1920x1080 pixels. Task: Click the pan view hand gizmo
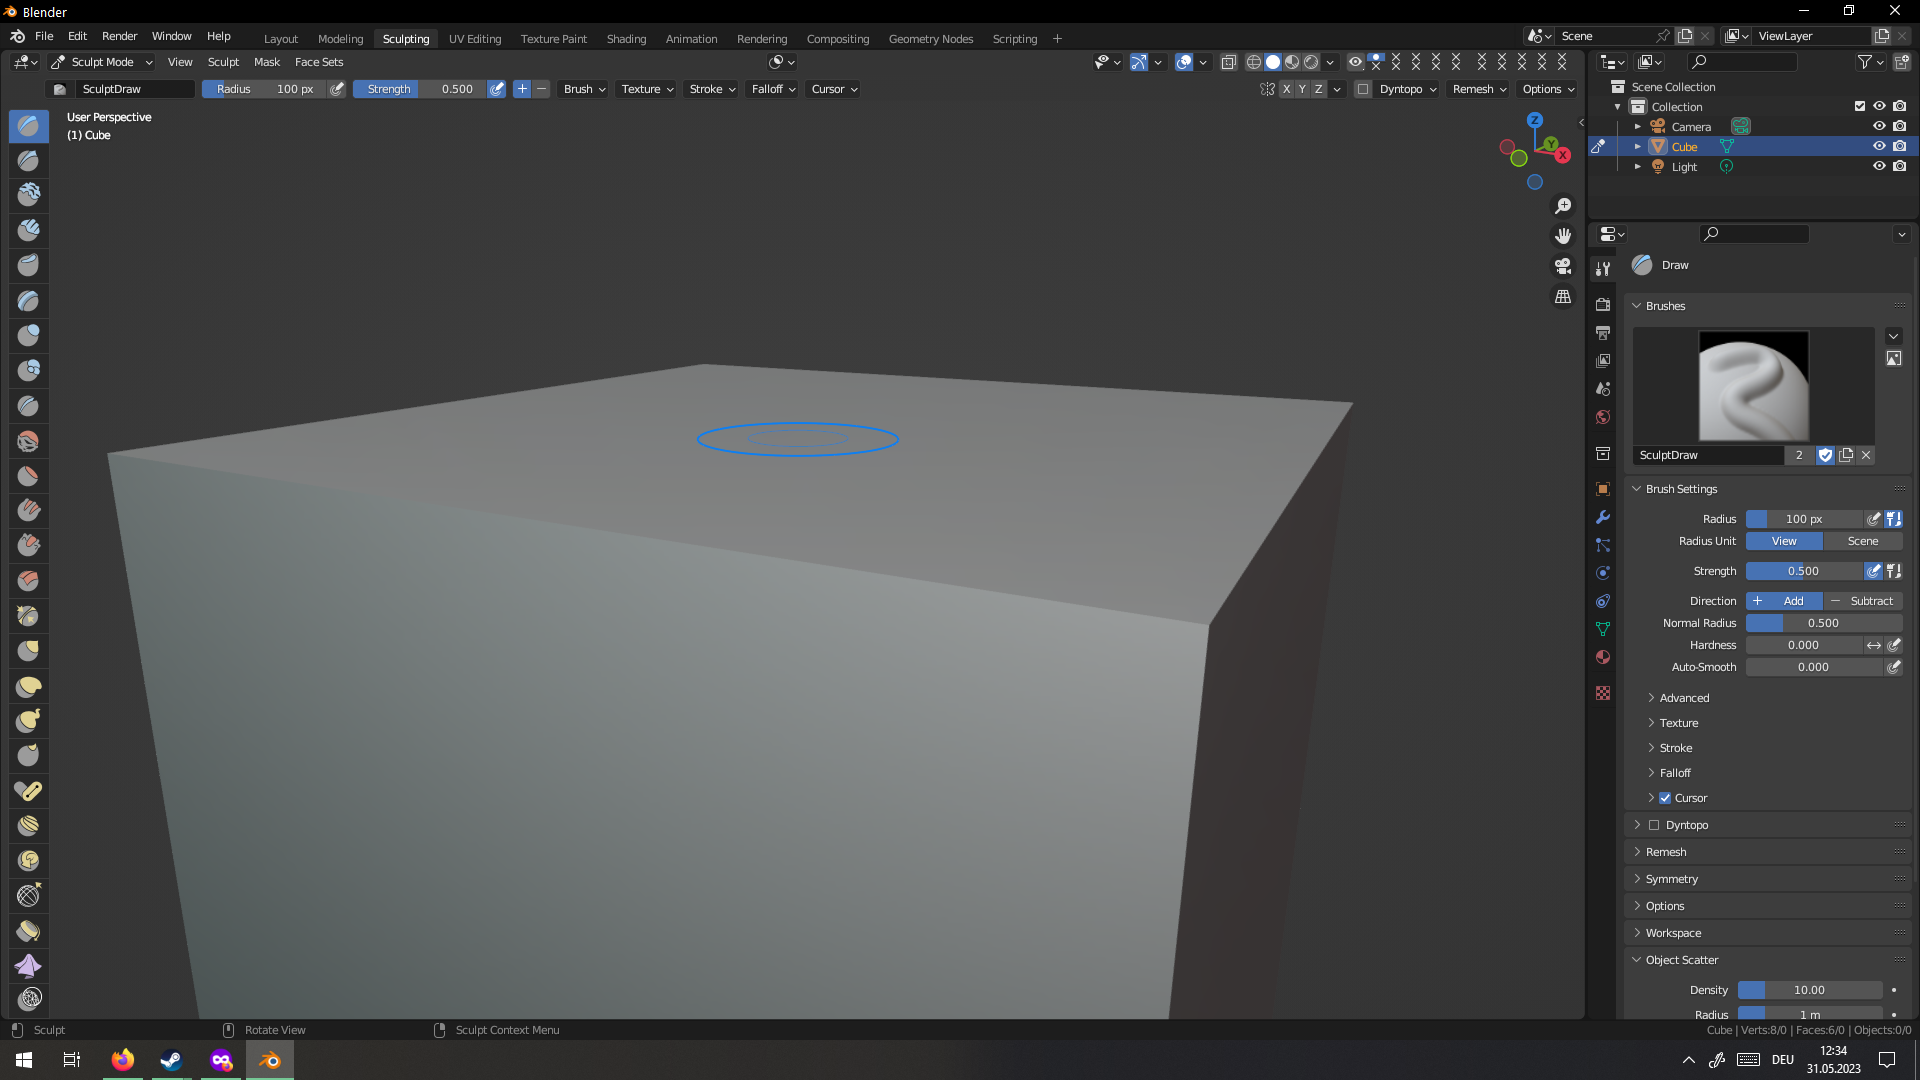(1563, 236)
